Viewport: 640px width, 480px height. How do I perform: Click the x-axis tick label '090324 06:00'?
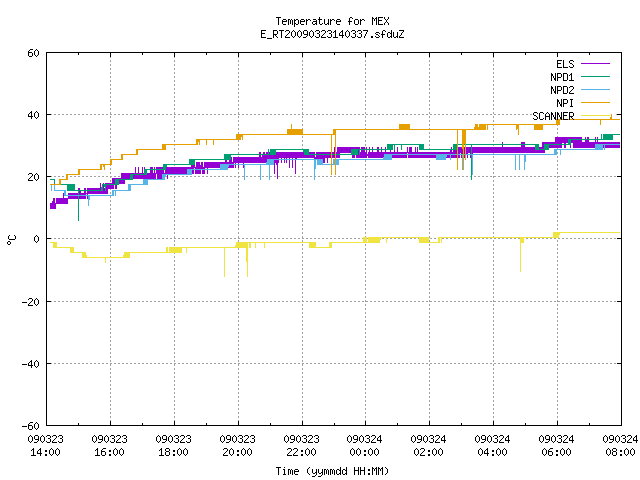point(557,446)
